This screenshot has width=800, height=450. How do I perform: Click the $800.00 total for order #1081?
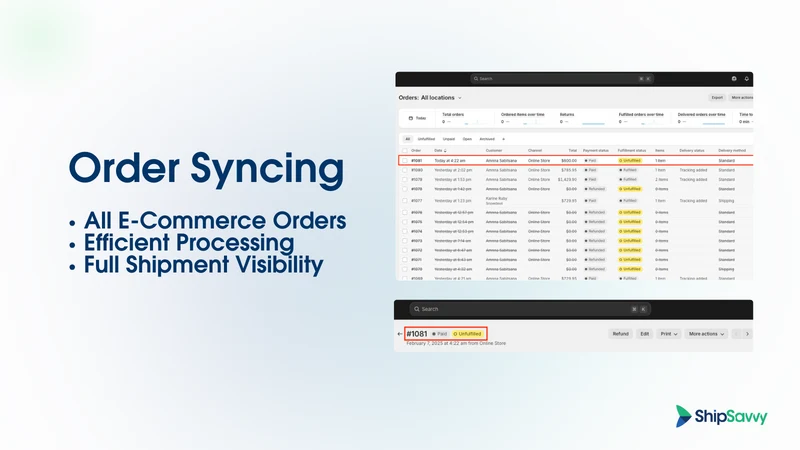point(569,160)
